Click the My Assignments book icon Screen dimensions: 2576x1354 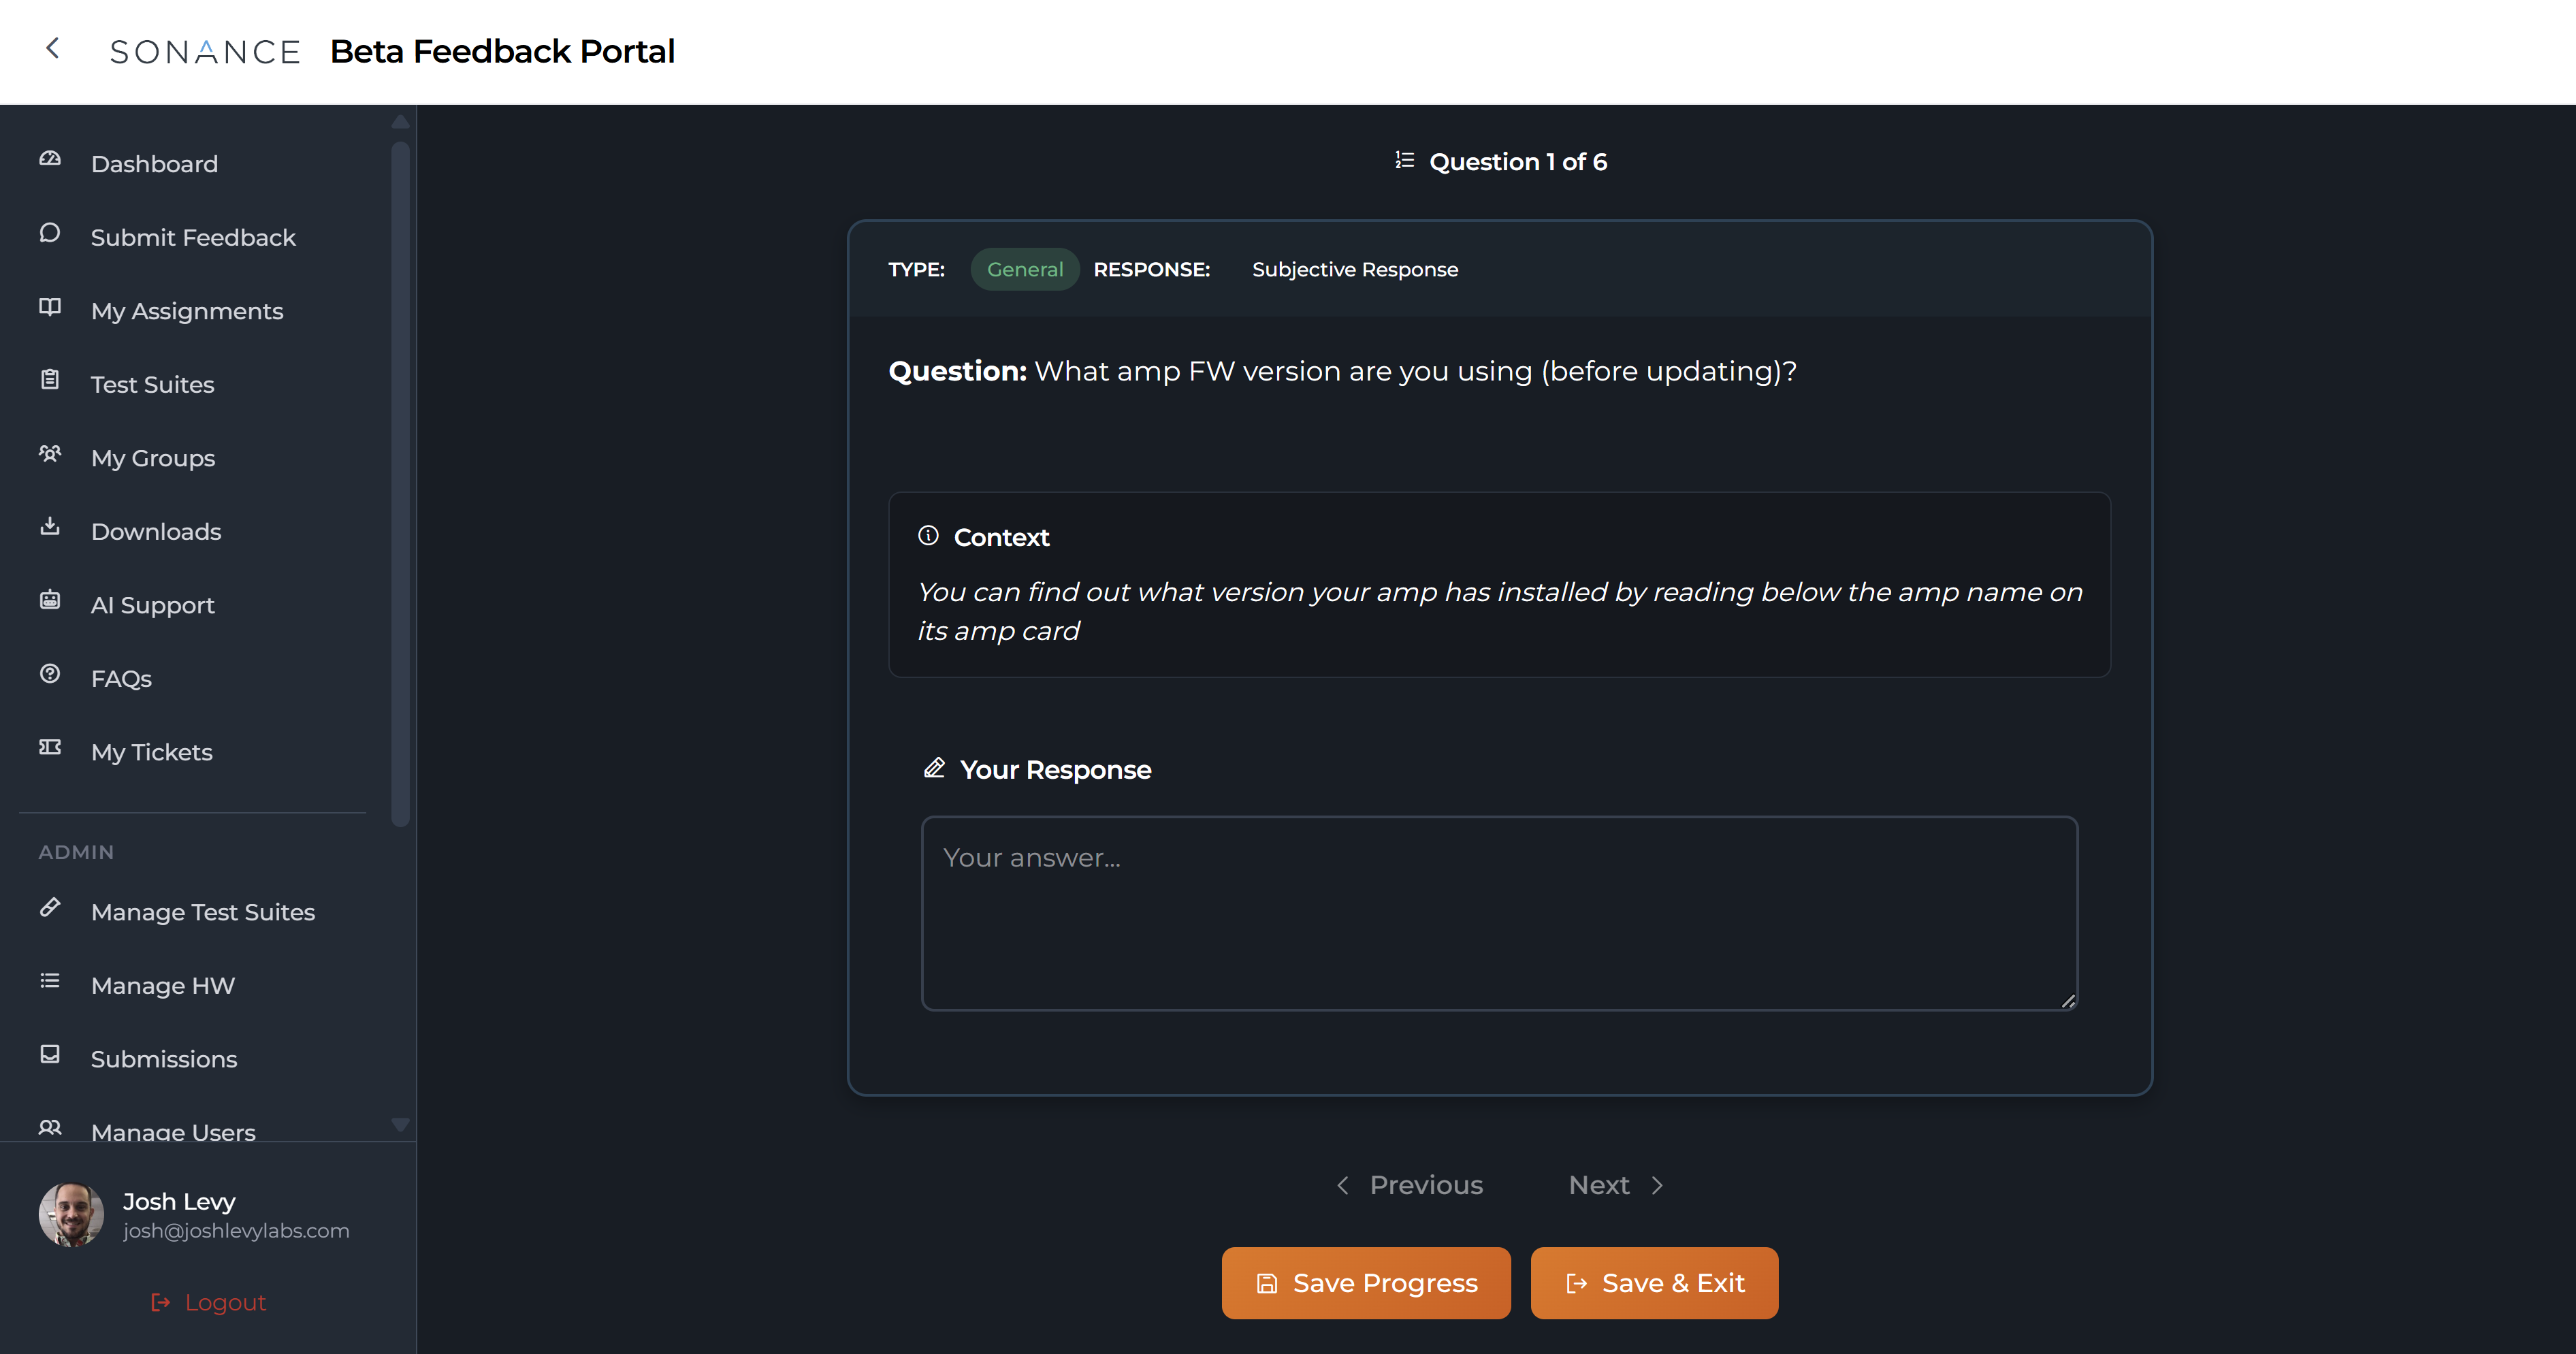(x=50, y=307)
